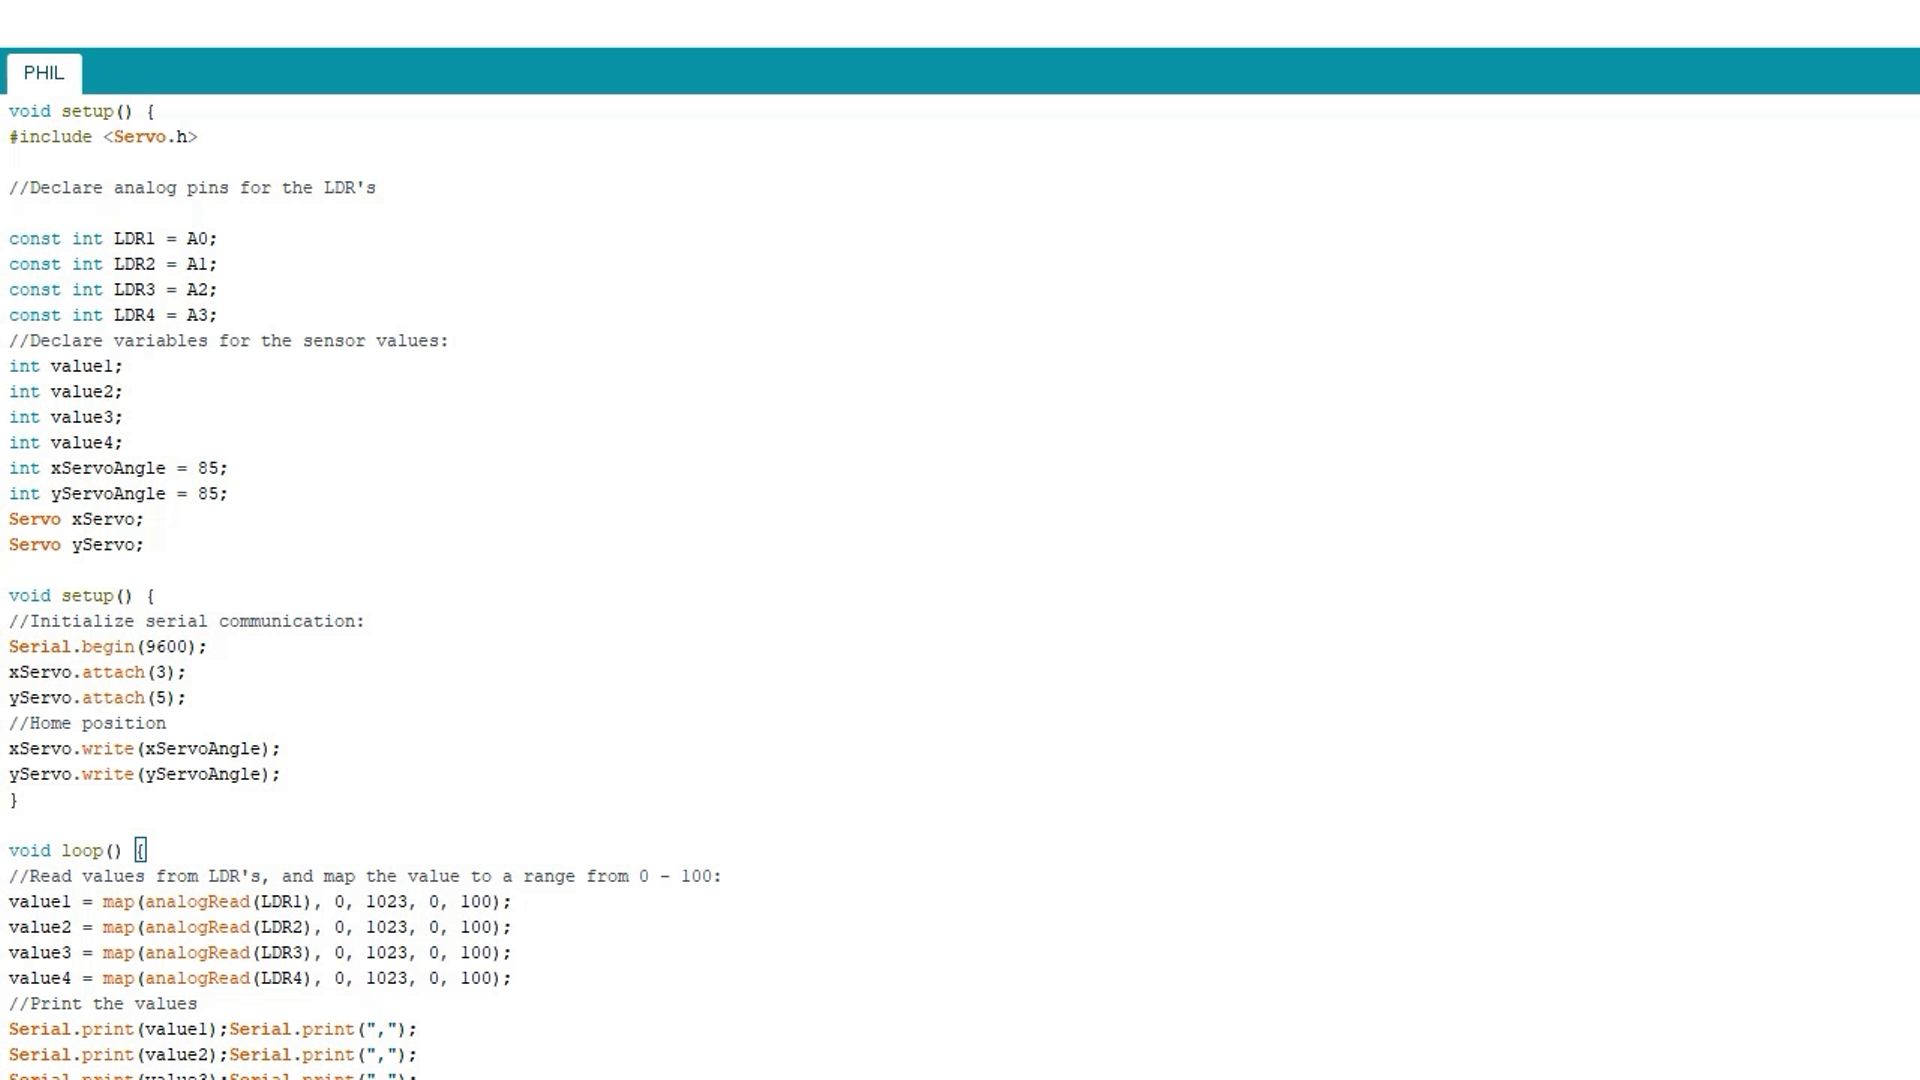The height and width of the screenshot is (1080, 1920).
Task: Click the #include Servo.h line
Action: pyautogui.click(x=103, y=137)
